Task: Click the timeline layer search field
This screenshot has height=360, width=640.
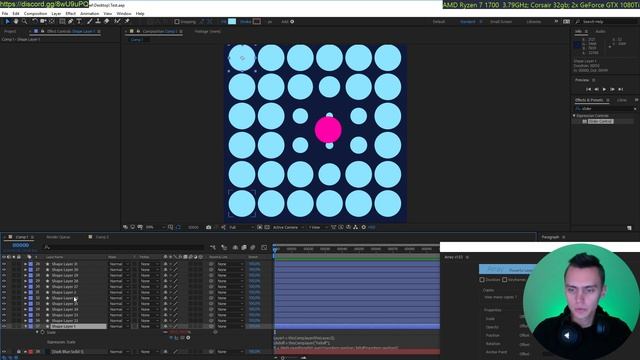Action: (x=123, y=247)
